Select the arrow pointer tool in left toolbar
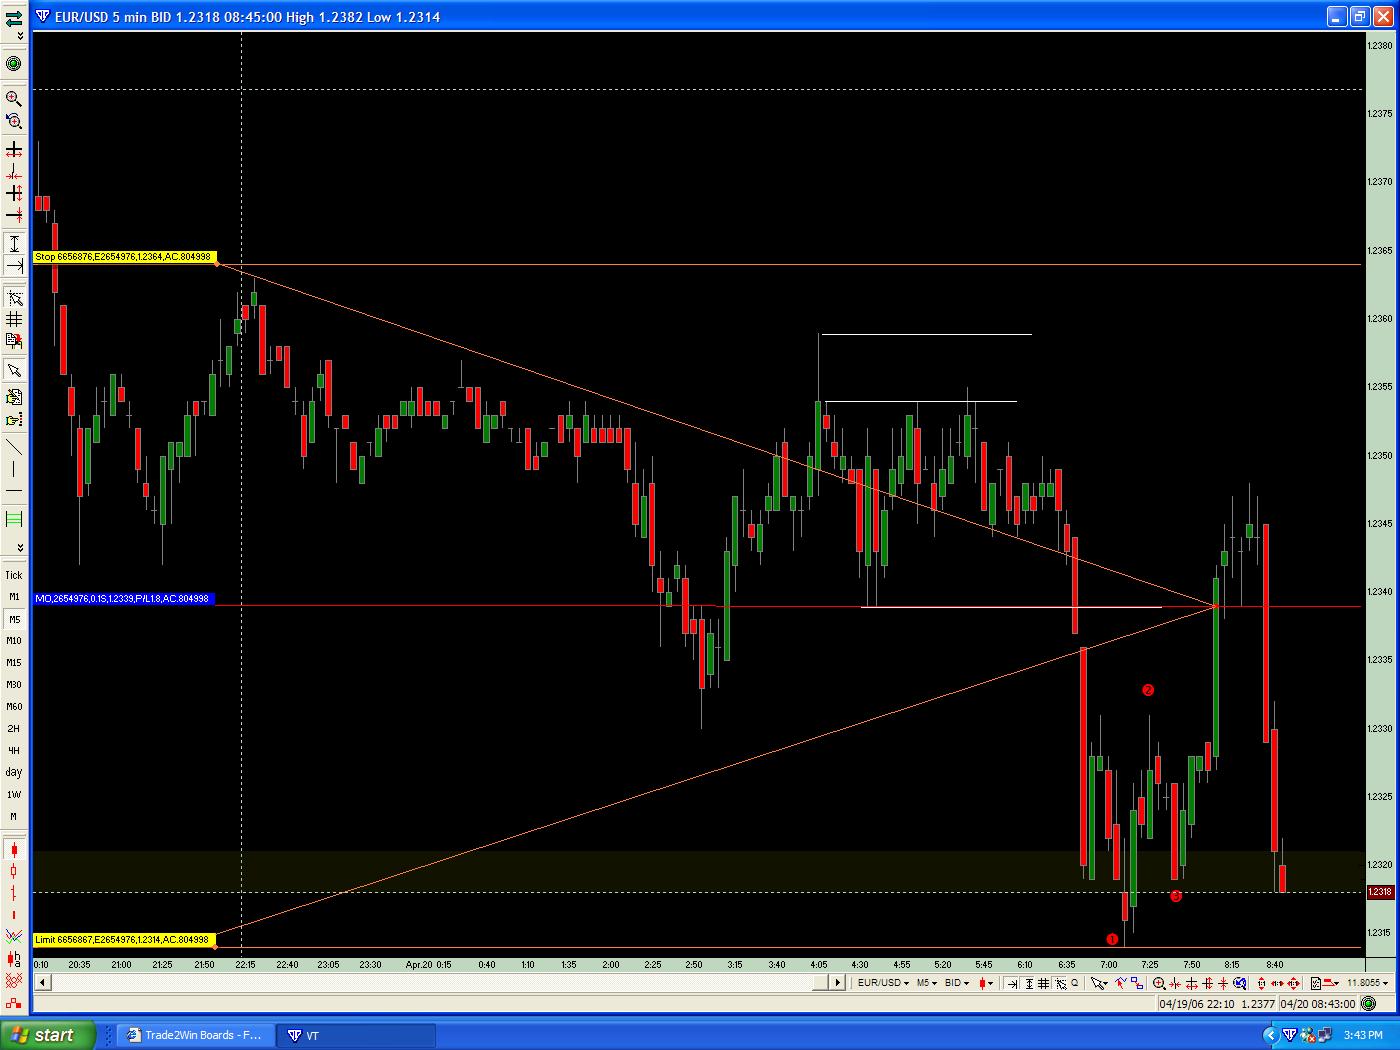Viewport: 1400px width, 1050px height. click(x=14, y=371)
